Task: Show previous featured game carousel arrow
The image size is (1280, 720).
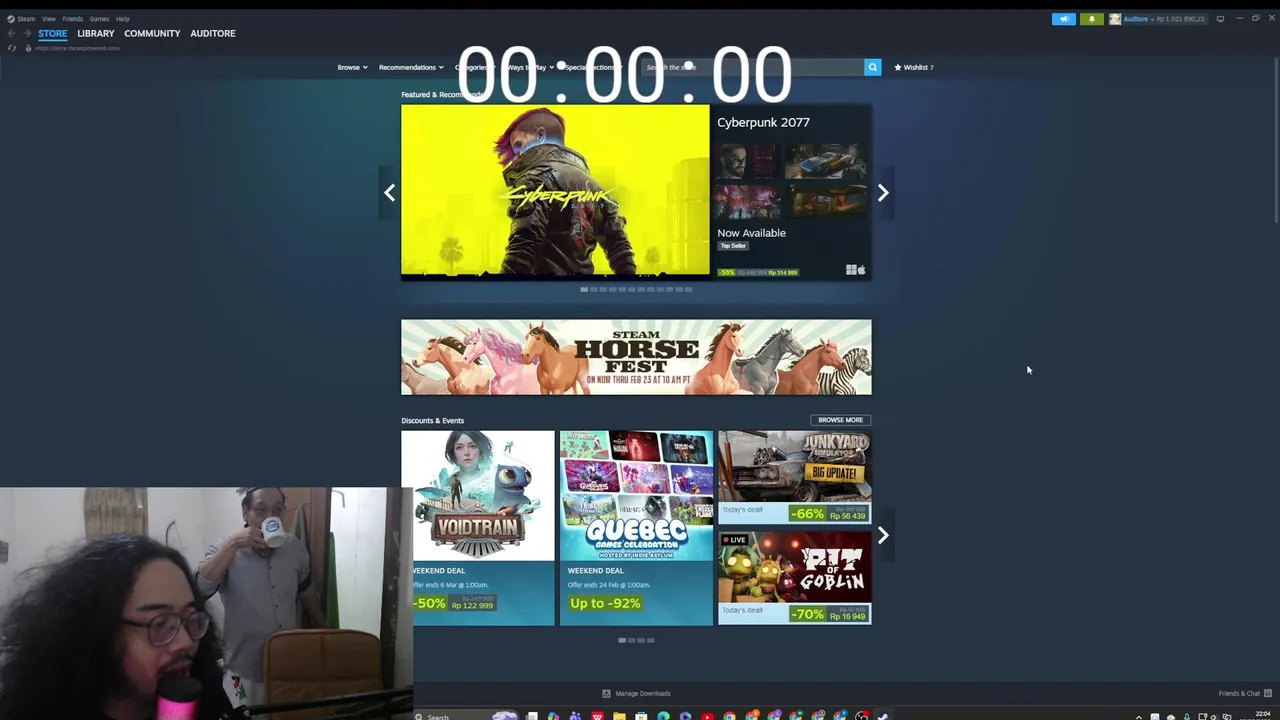Action: pyautogui.click(x=390, y=193)
